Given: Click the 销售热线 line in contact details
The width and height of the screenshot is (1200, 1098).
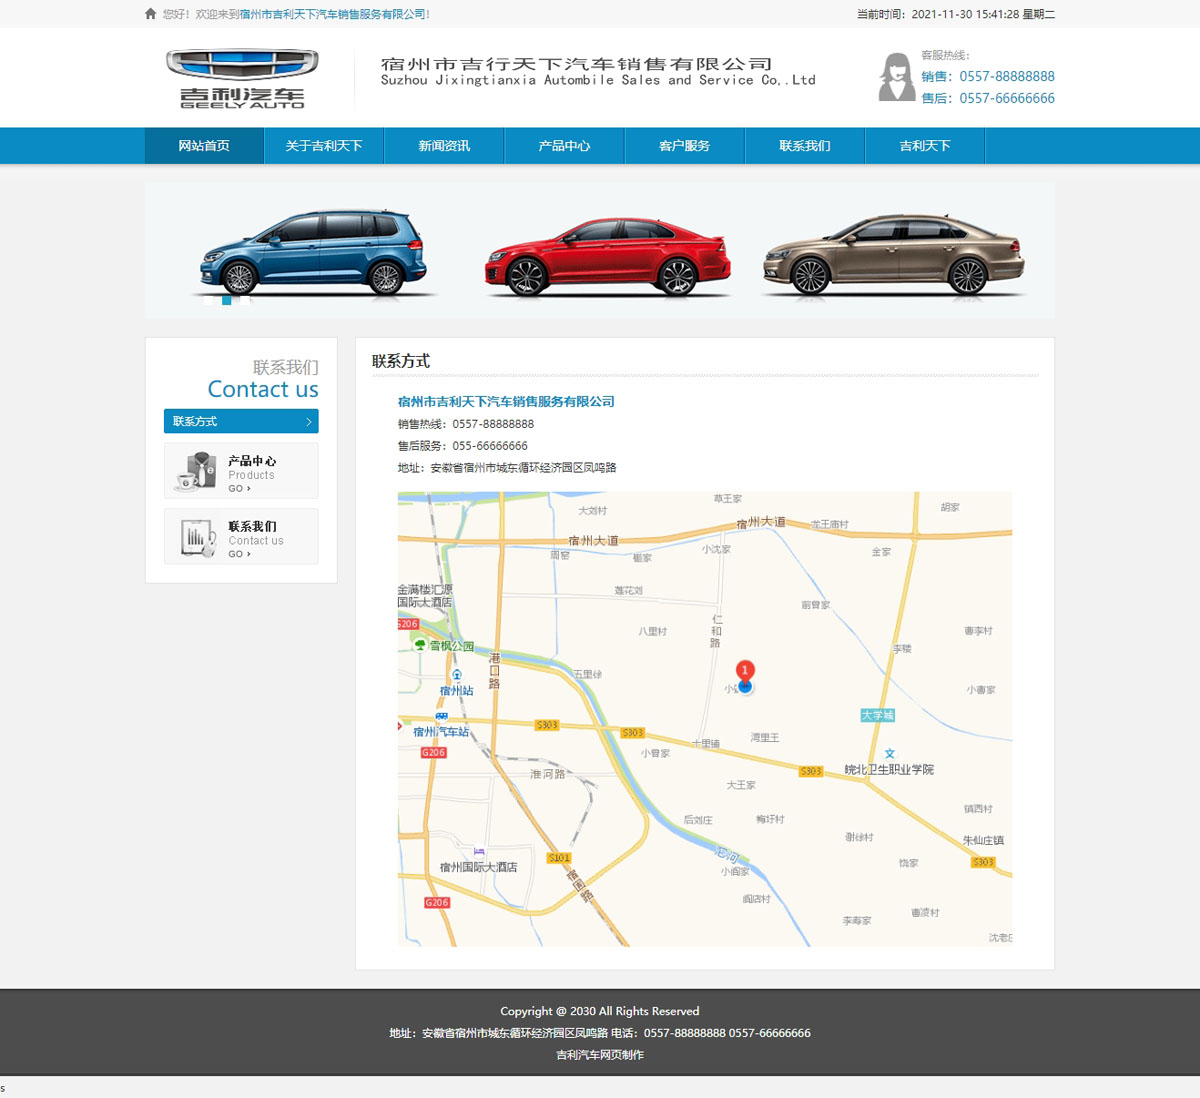Looking at the screenshot, I should coord(466,424).
